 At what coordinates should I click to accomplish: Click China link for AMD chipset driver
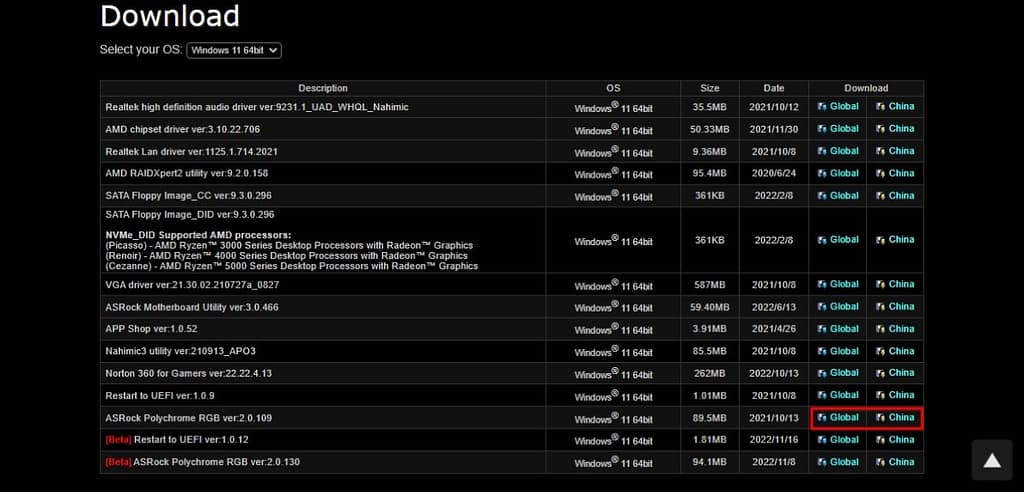click(895, 129)
